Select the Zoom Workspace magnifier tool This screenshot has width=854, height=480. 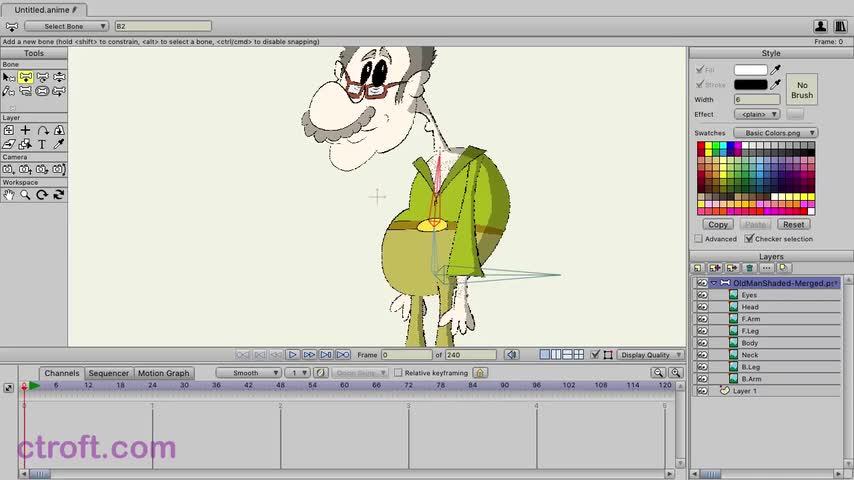tap(26, 195)
